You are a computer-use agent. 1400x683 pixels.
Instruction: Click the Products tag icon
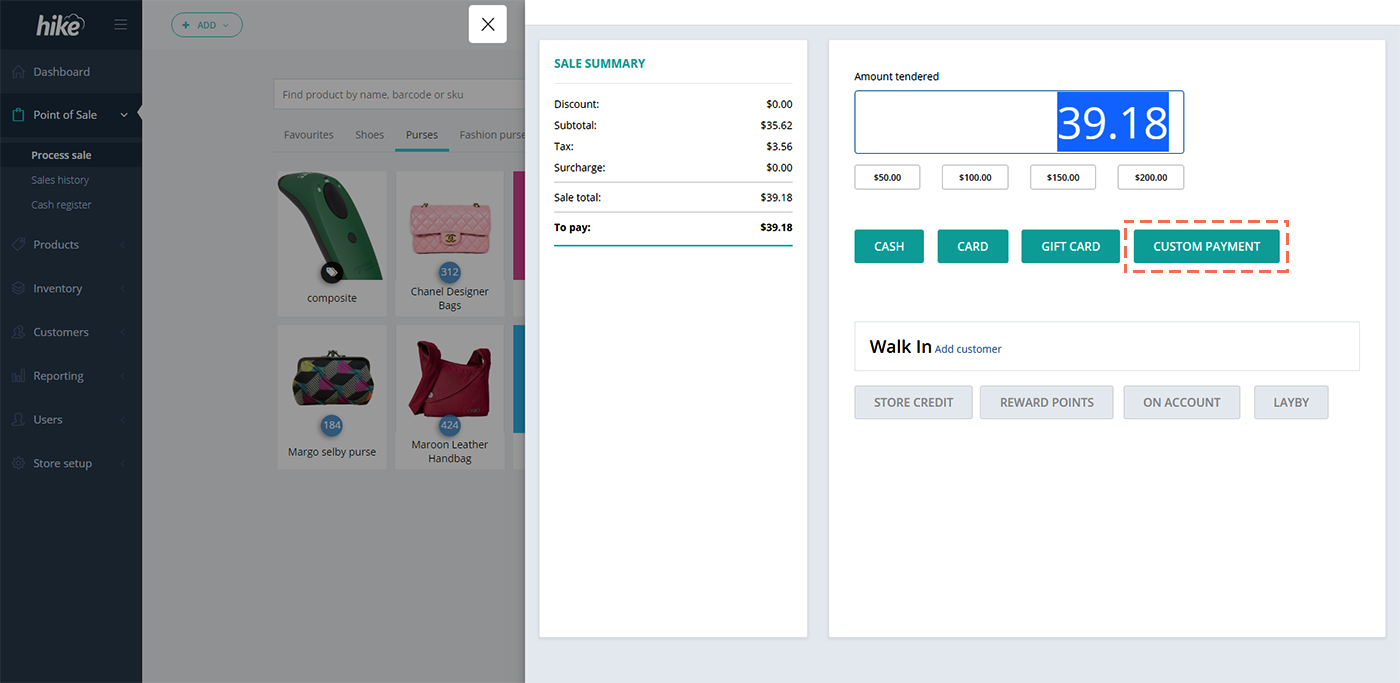[18, 245]
